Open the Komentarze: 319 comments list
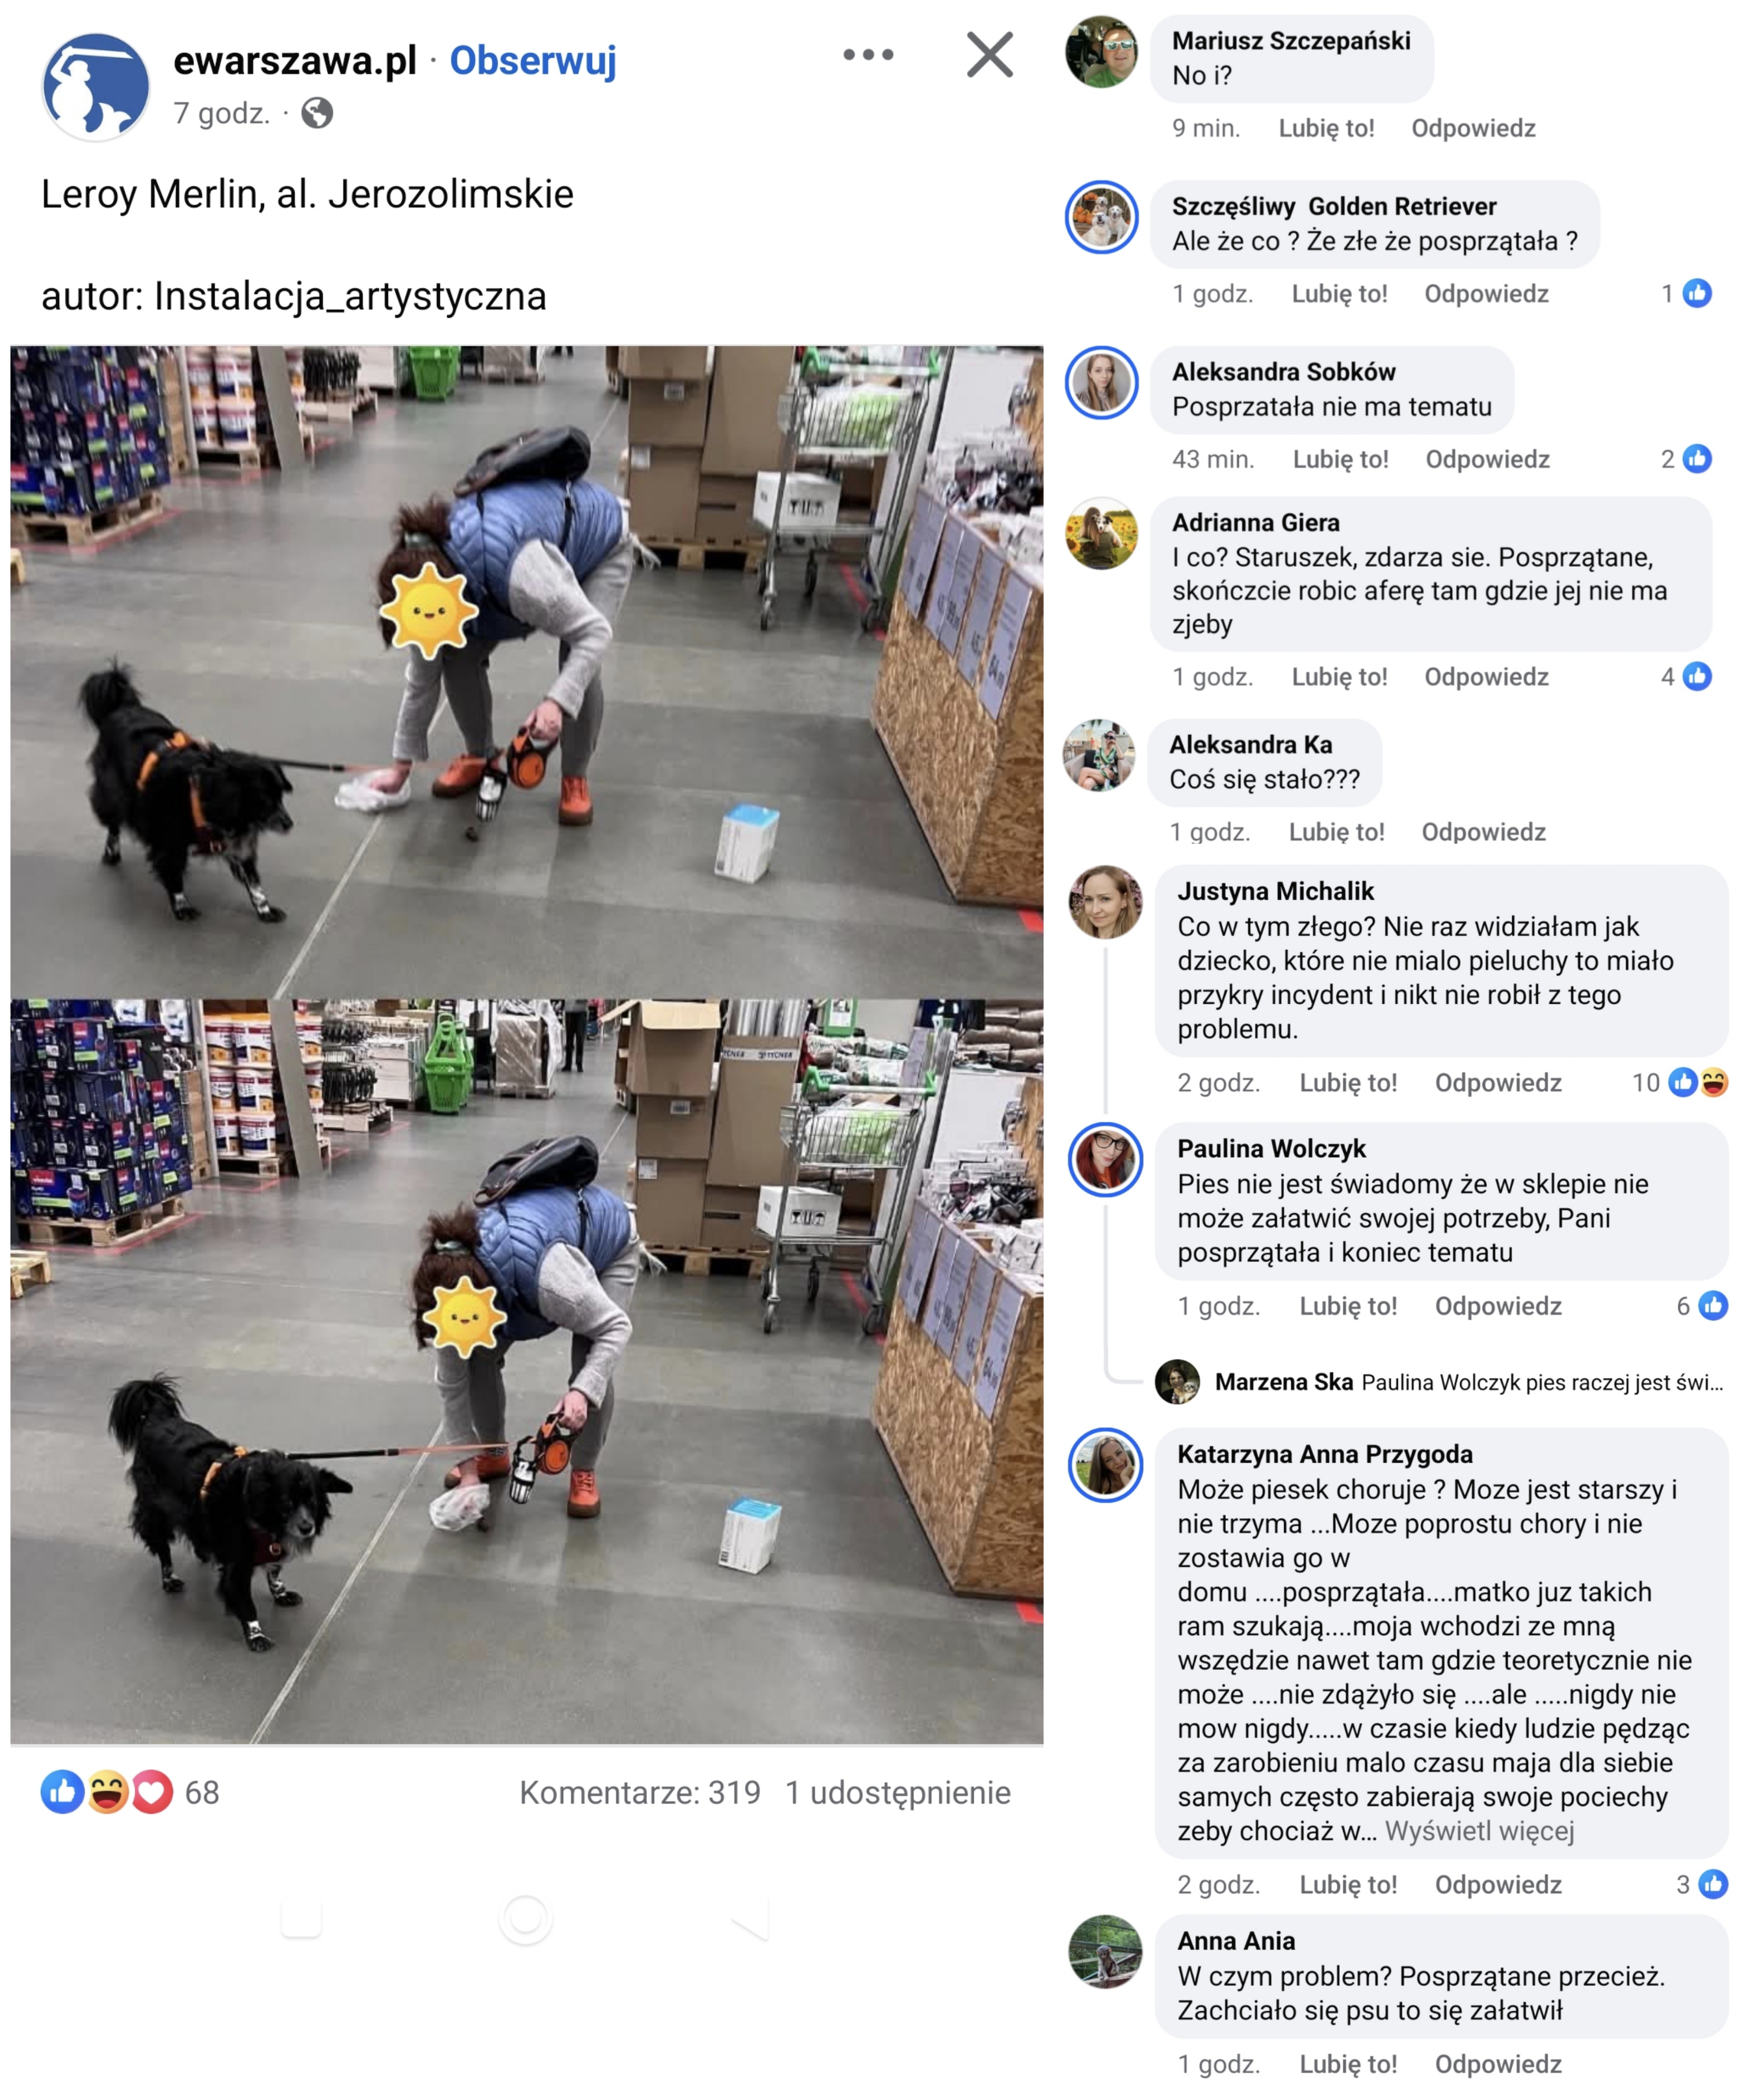1764x2091 pixels. pyautogui.click(x=640, y=1792)
